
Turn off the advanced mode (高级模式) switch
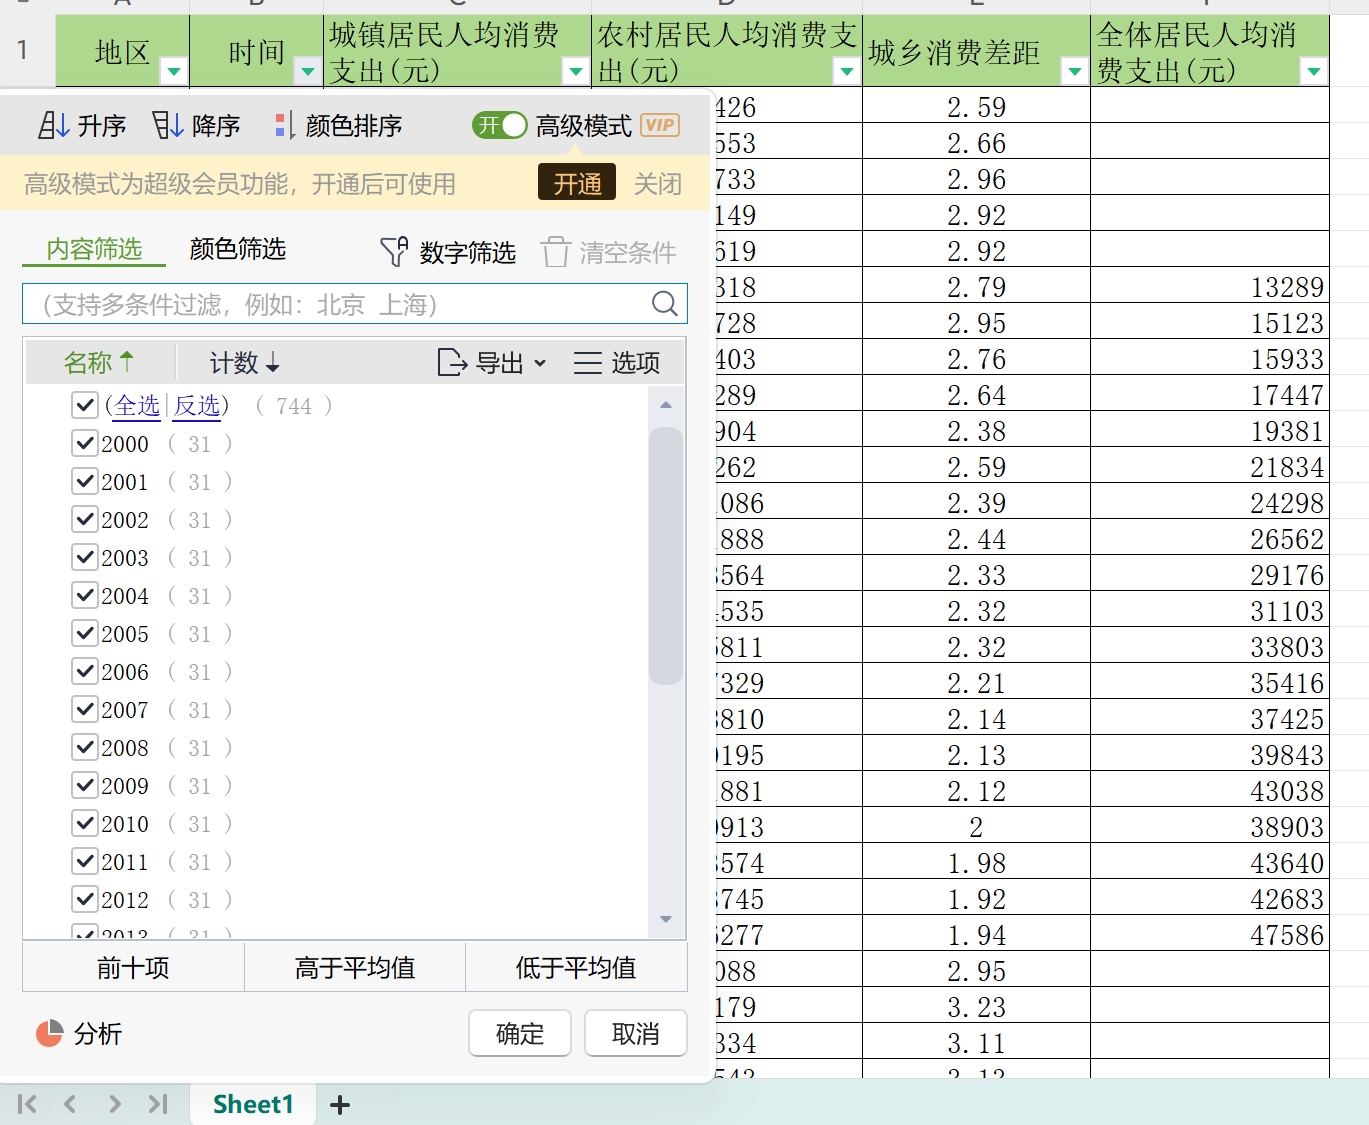pos(499,125)
